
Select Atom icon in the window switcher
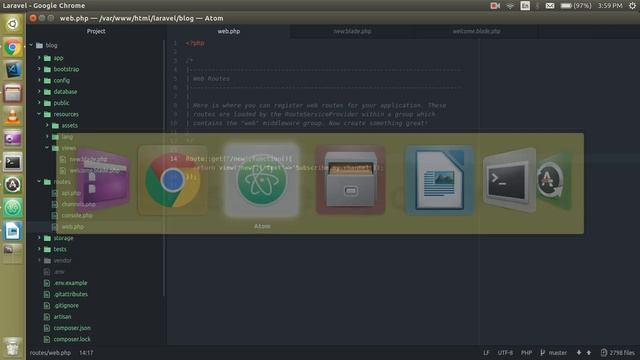click(x=262, y=180)
